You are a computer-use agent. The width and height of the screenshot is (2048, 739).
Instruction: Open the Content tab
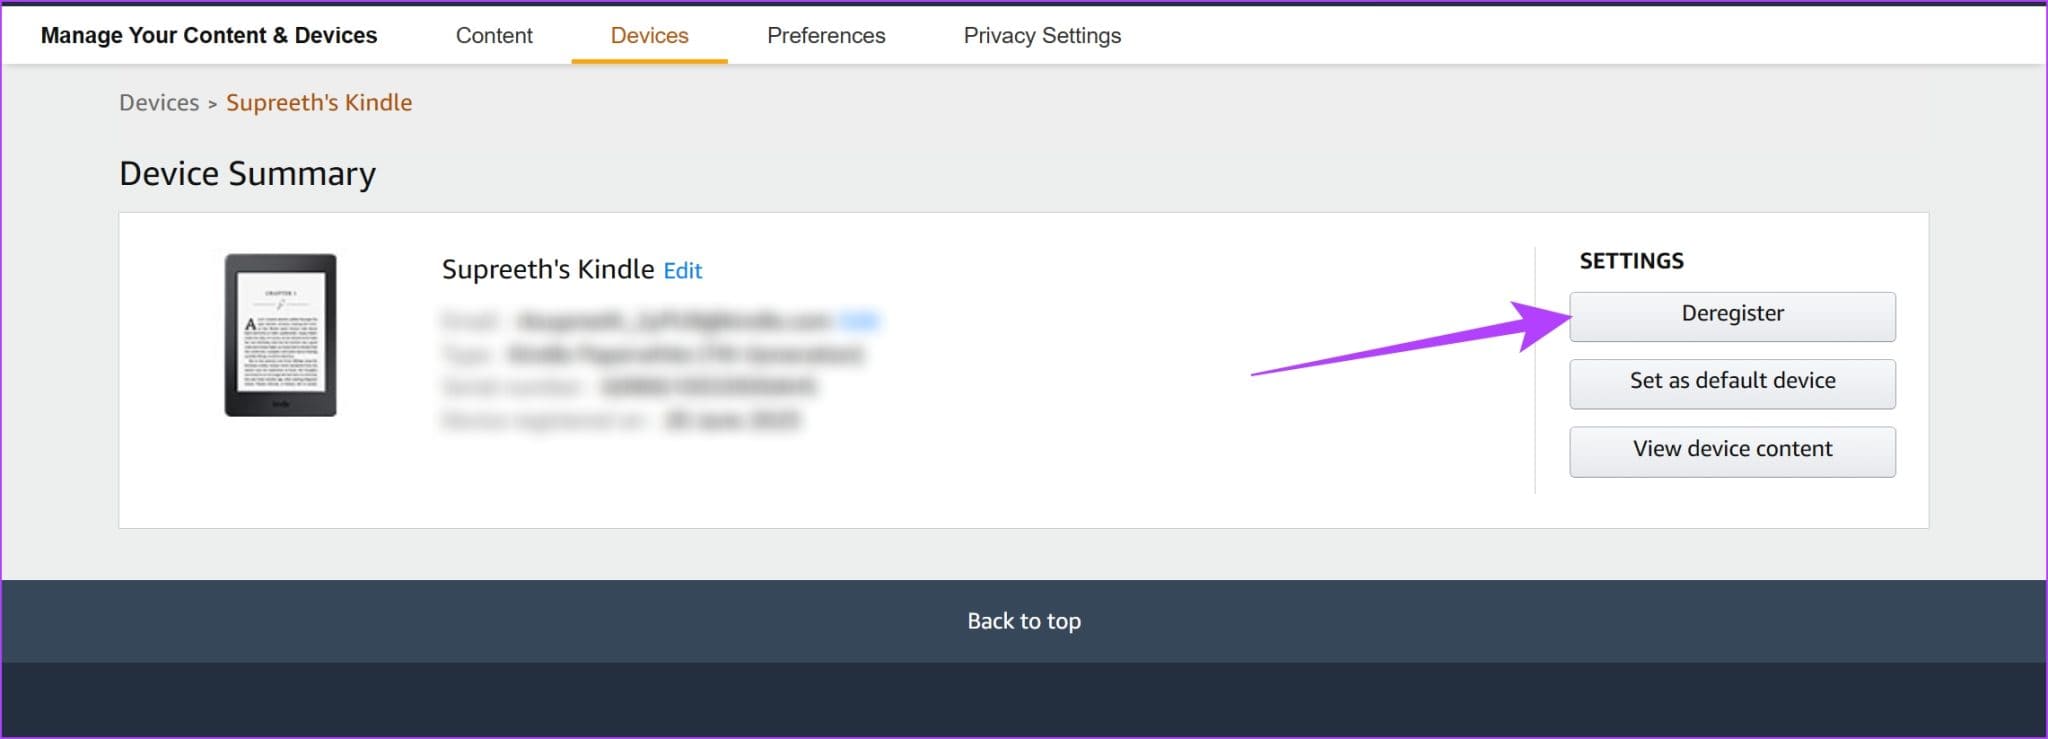(x=494, y=36)
